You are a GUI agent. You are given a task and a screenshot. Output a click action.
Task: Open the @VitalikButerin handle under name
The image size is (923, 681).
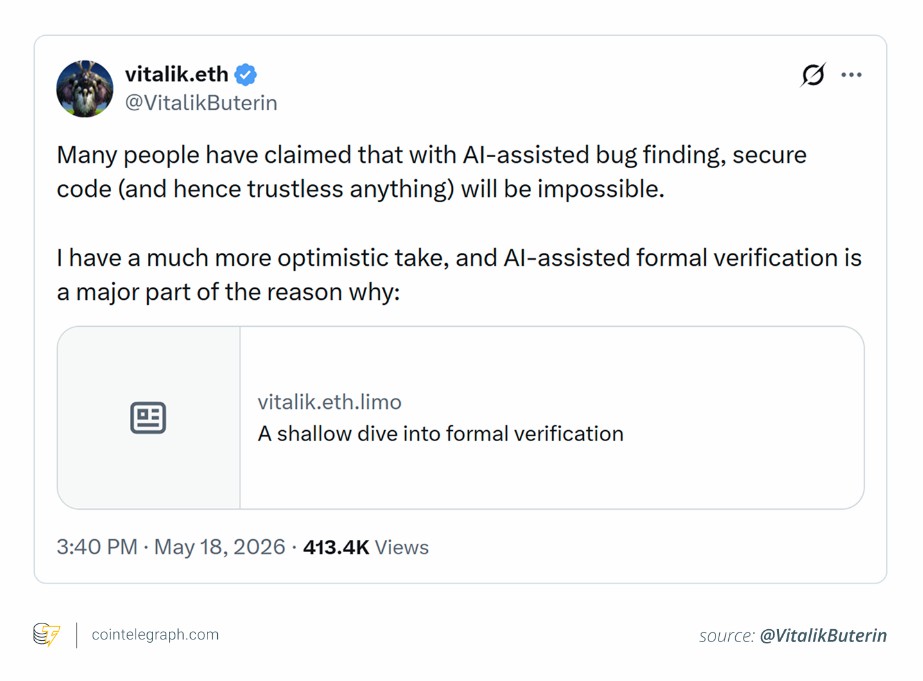201,103
